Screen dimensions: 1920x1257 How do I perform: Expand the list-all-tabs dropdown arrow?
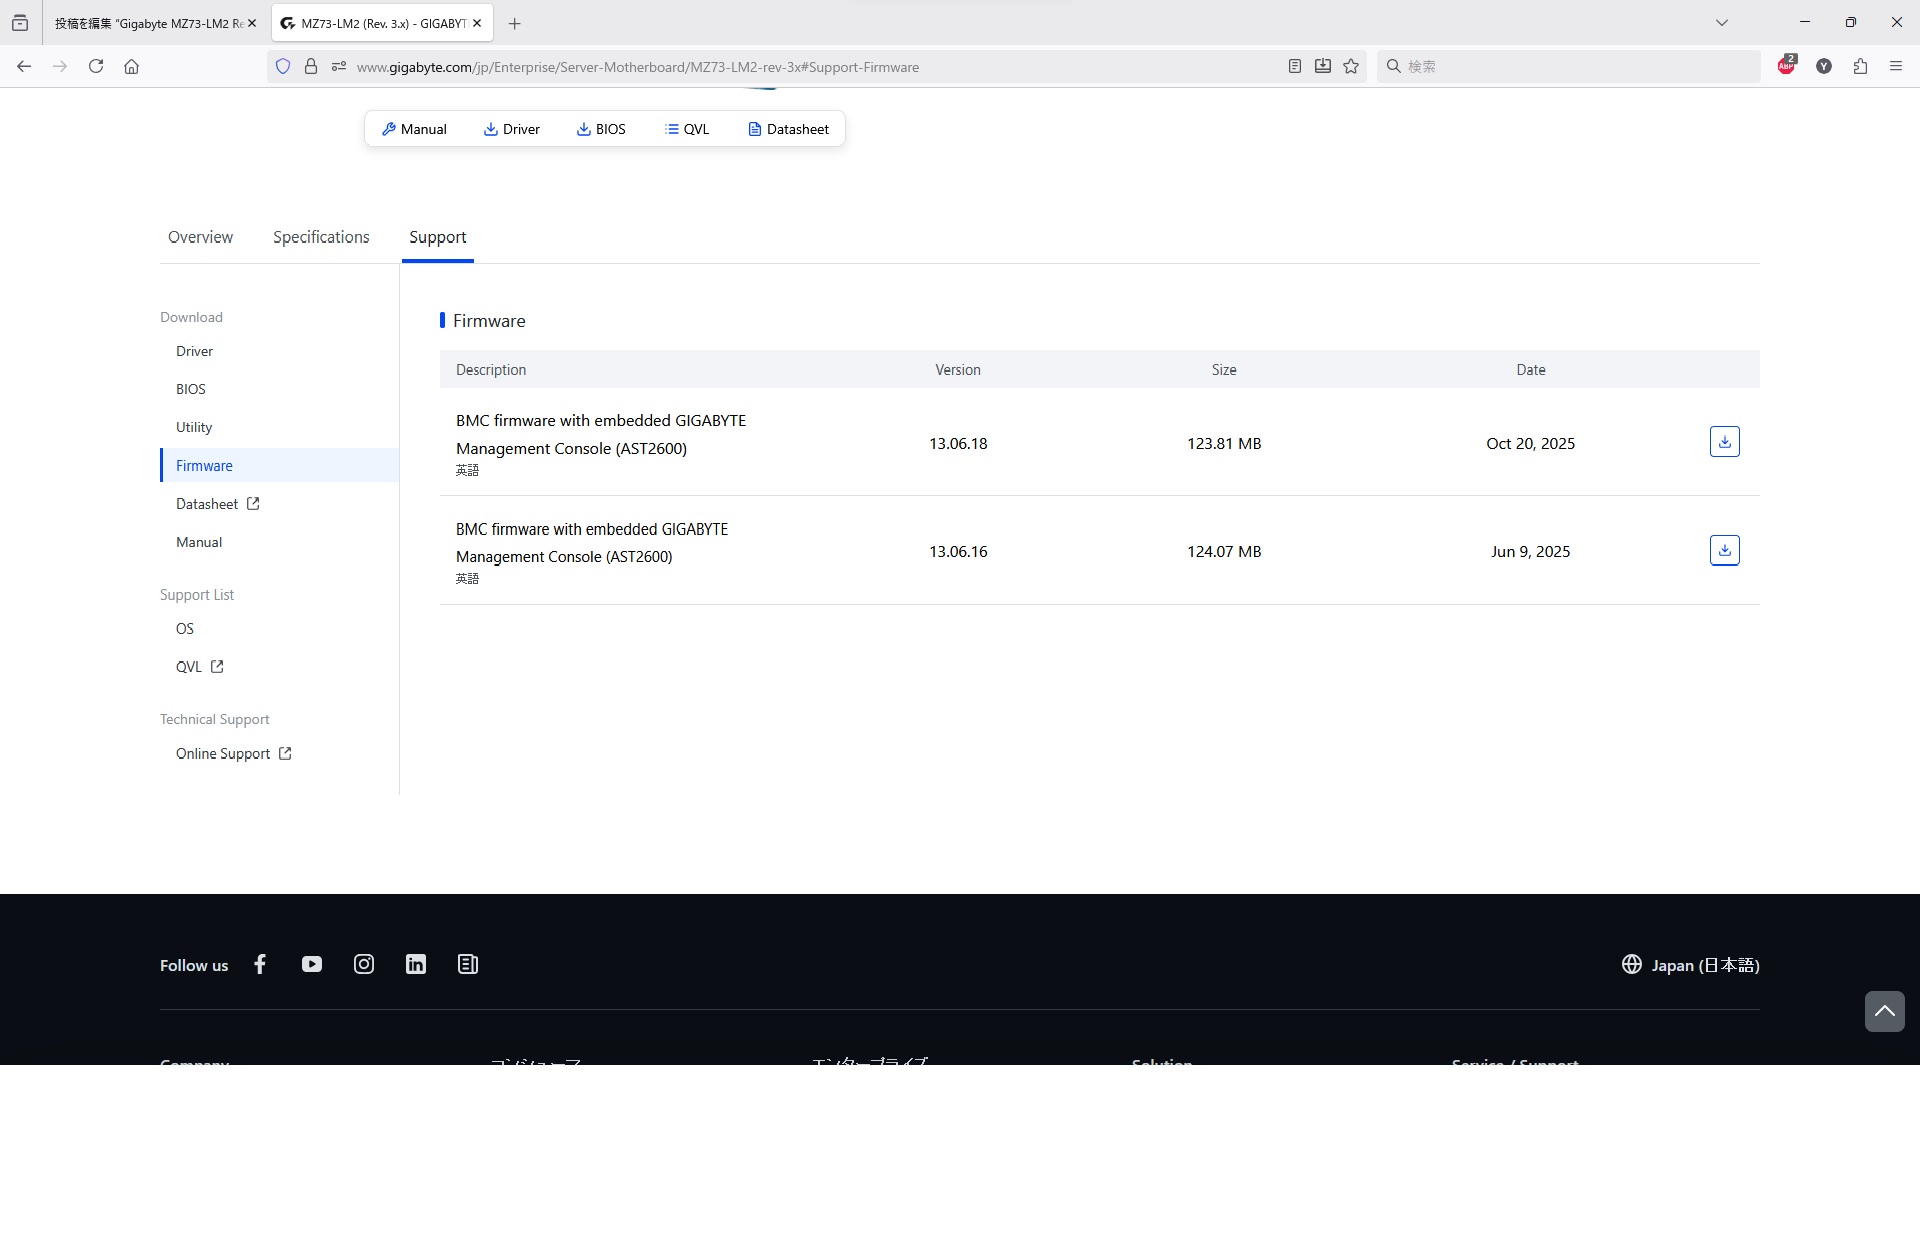[1722, 22]
